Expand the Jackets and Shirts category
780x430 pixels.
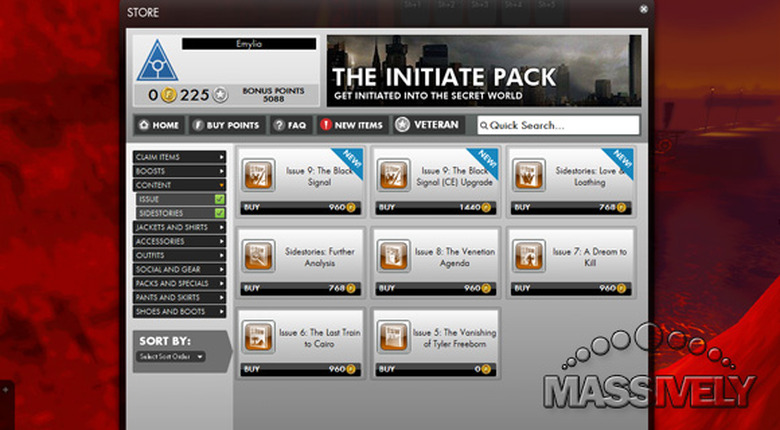click(x=180, y=228)
